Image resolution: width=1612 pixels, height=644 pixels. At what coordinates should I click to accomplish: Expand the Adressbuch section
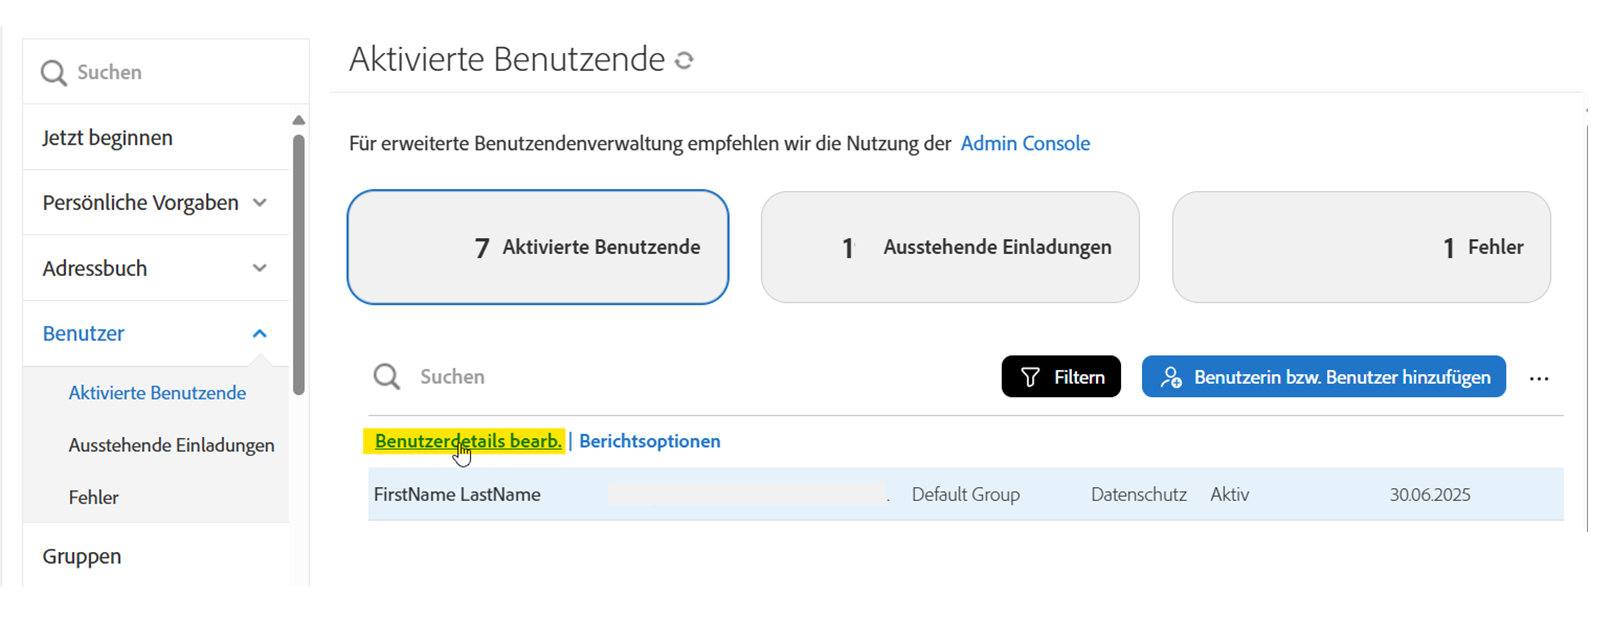coord(260,268)
